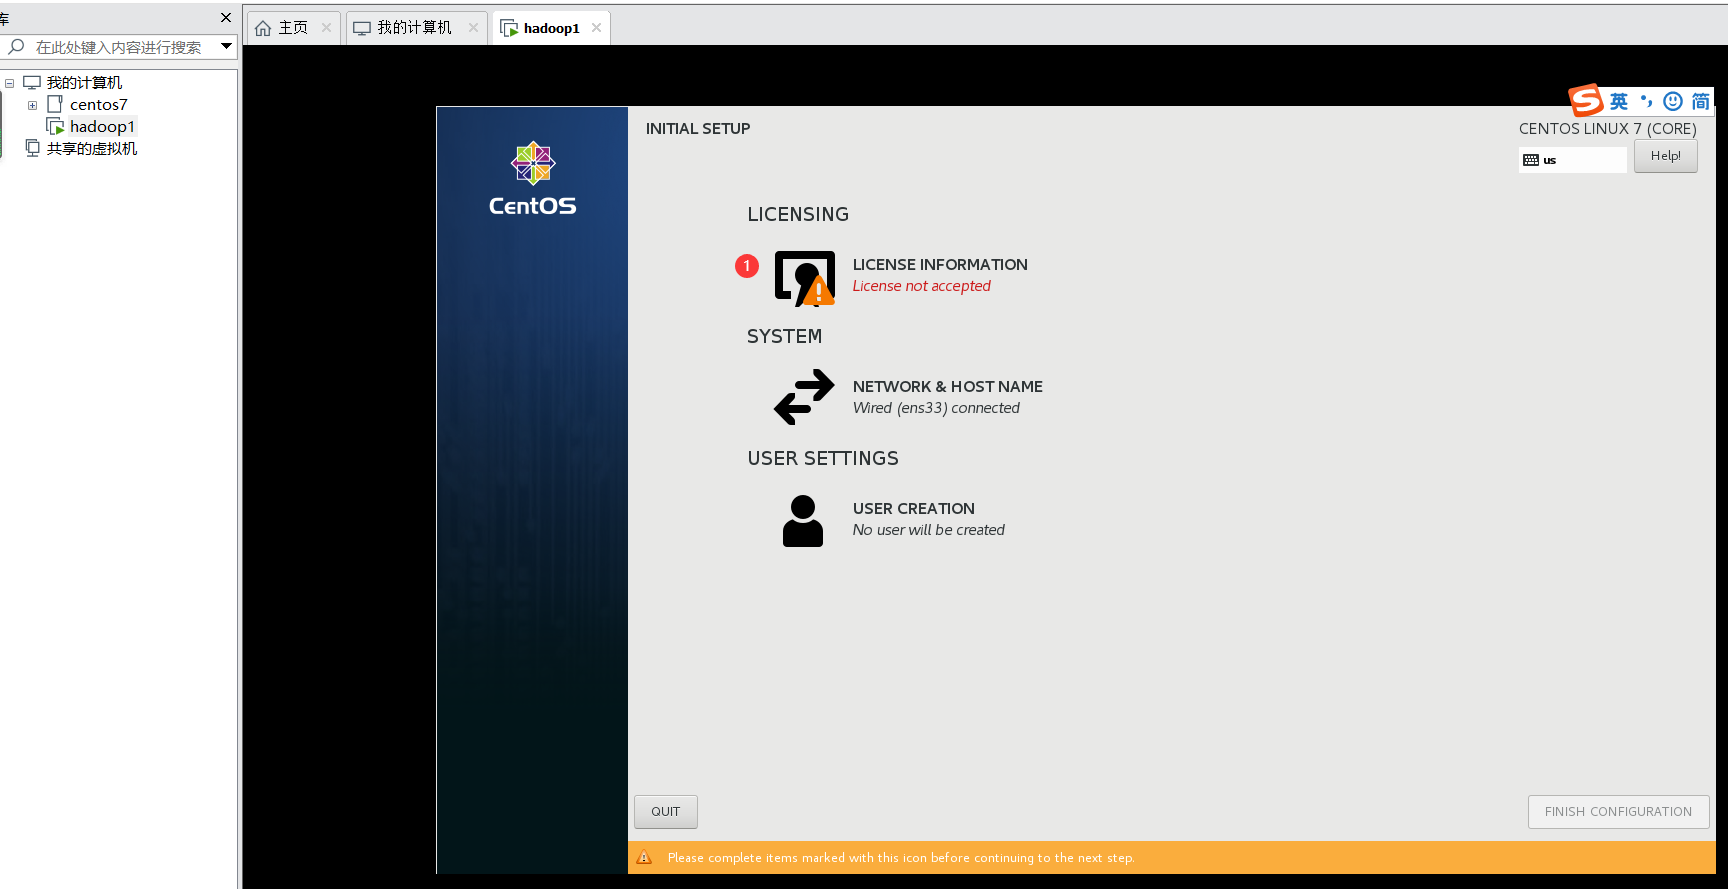Expand the centos7 tree node
The width and height of the screenshot is (1728, 889).
[32, 105]
